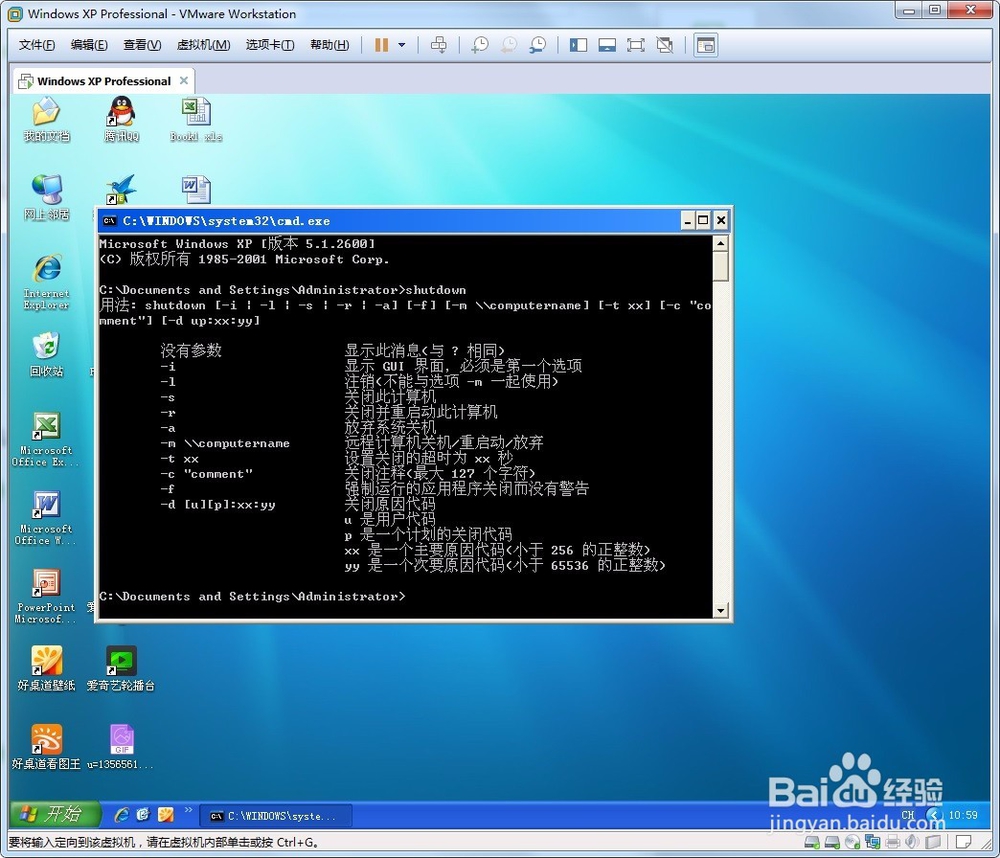Click the cmd window scroll up arrow
Viewport: 1000px width, 858px height.
[721, 243]
